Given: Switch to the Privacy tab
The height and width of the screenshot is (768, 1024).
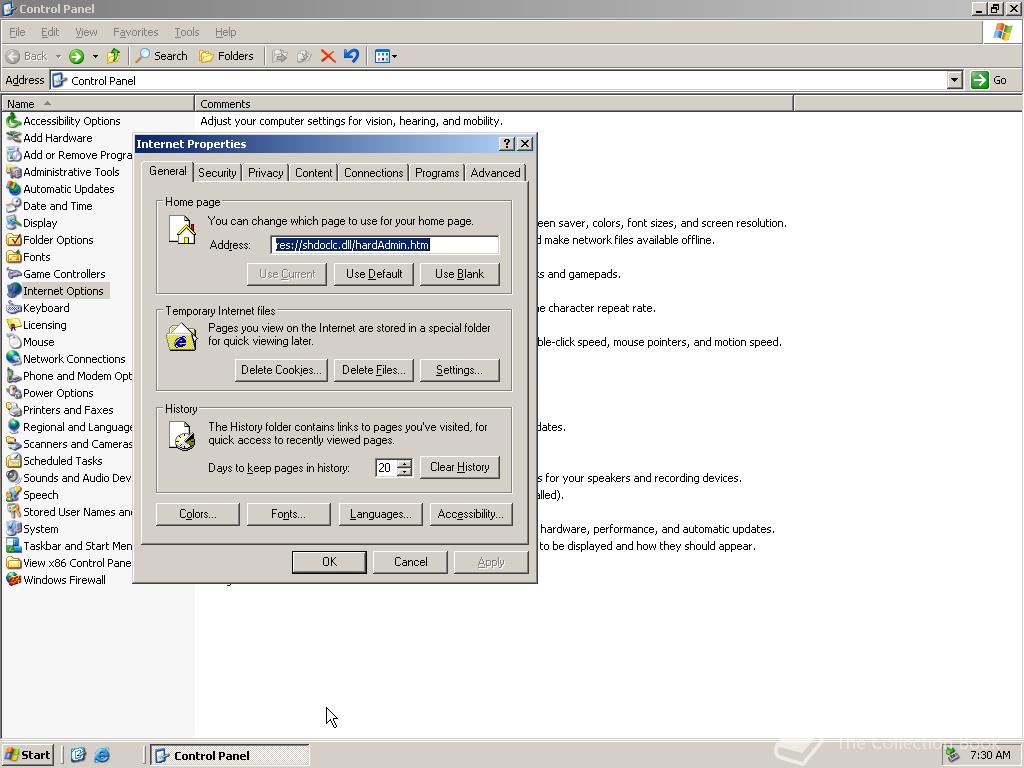Looking at the screenshot, I should pos(265,173).
